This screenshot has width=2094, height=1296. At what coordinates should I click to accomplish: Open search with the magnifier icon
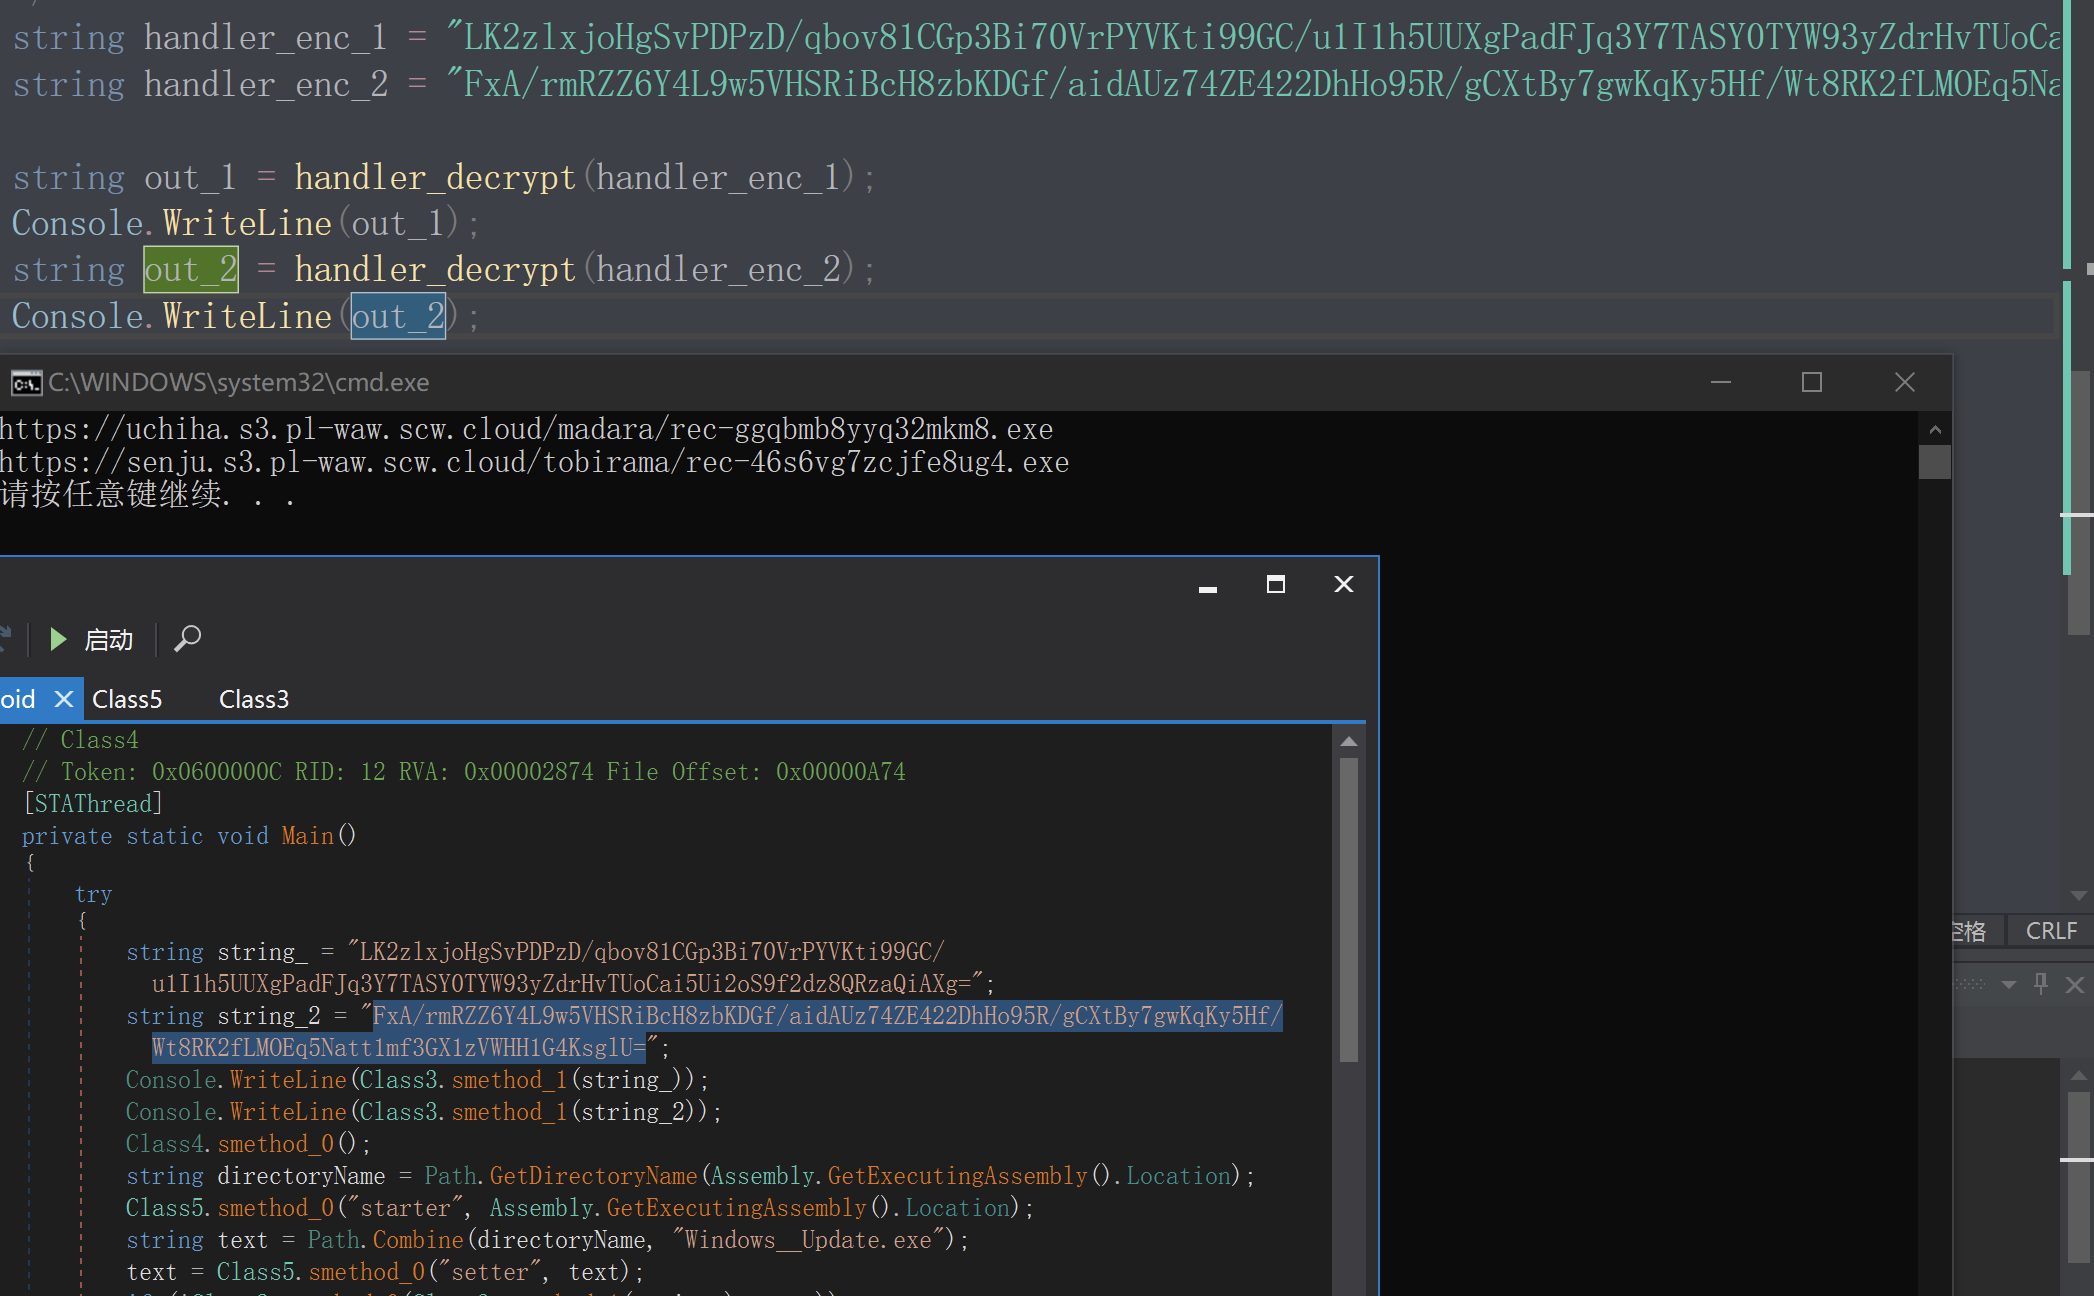187,638
